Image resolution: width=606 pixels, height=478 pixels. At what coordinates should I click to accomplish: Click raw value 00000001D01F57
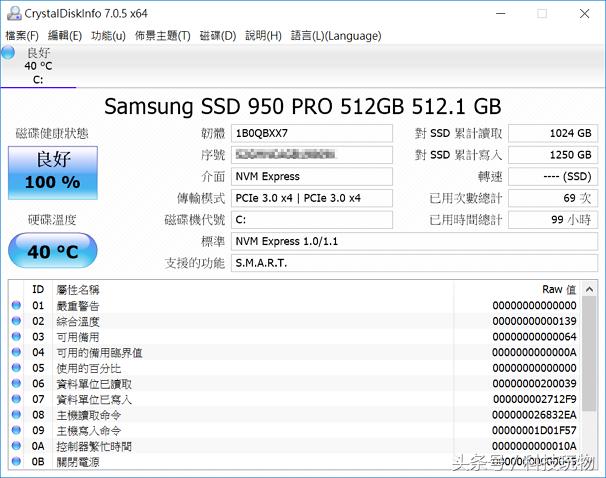pos(535,430)
